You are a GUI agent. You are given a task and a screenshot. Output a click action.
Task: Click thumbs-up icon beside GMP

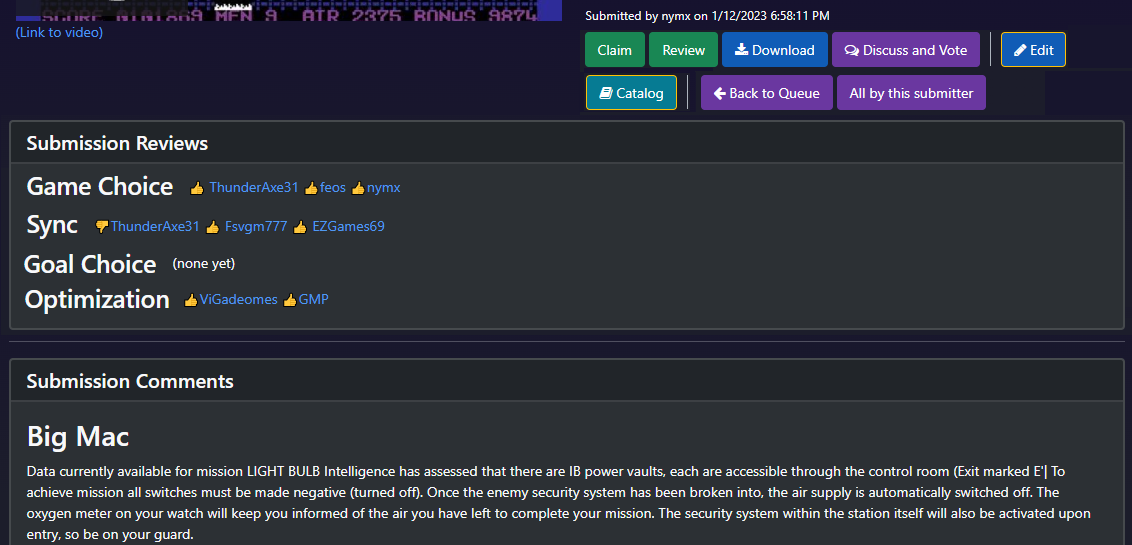point(289,300)
